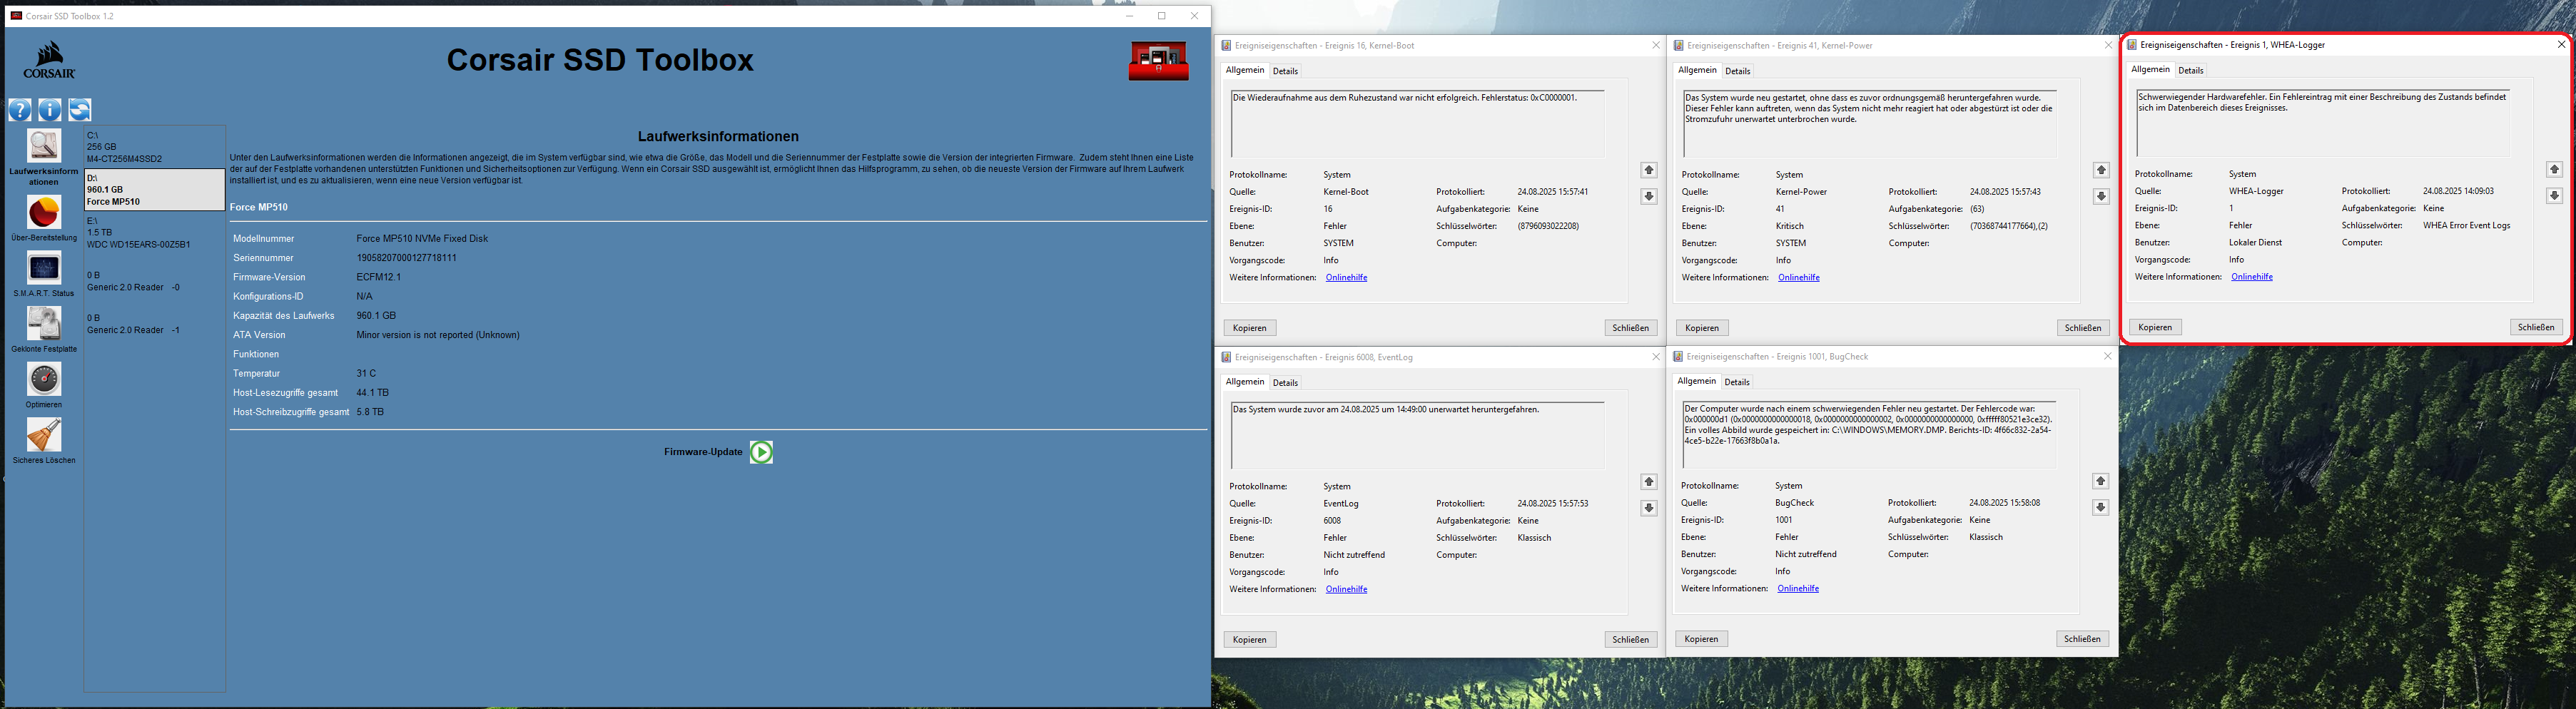Click firmware version value ECFM12.1
This screenshot has width=2576, height=709.
[x=378, y=277]
